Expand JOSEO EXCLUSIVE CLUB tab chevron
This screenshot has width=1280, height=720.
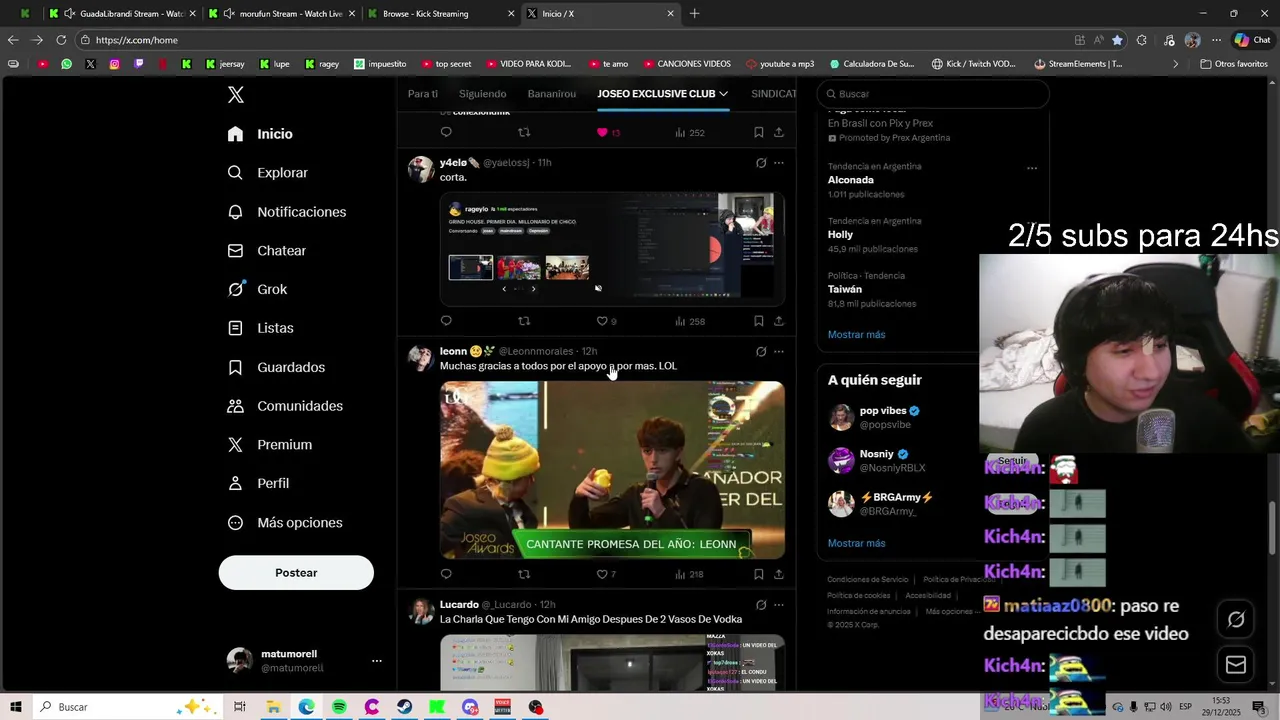click(723, 94)
